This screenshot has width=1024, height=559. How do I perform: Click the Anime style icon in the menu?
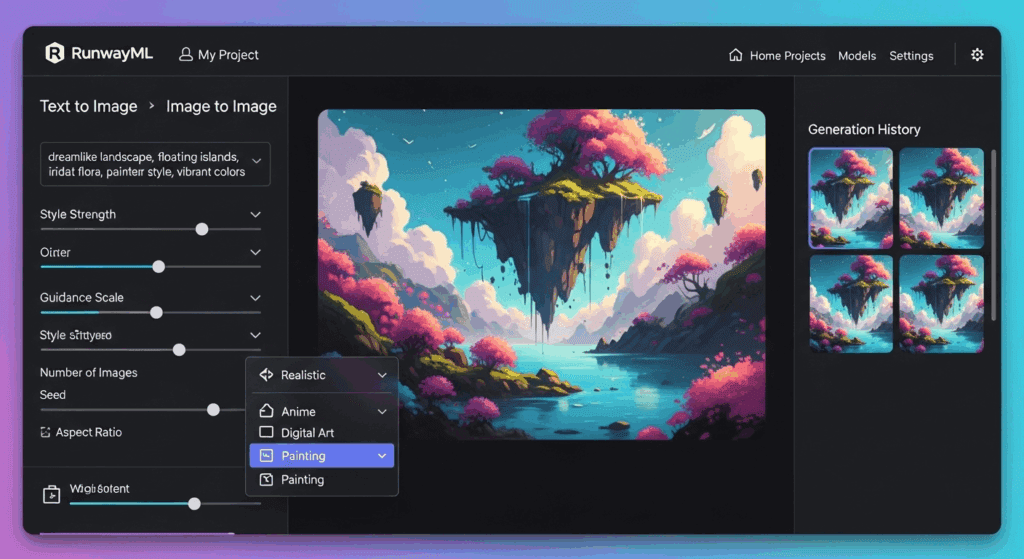click(266, 411)
